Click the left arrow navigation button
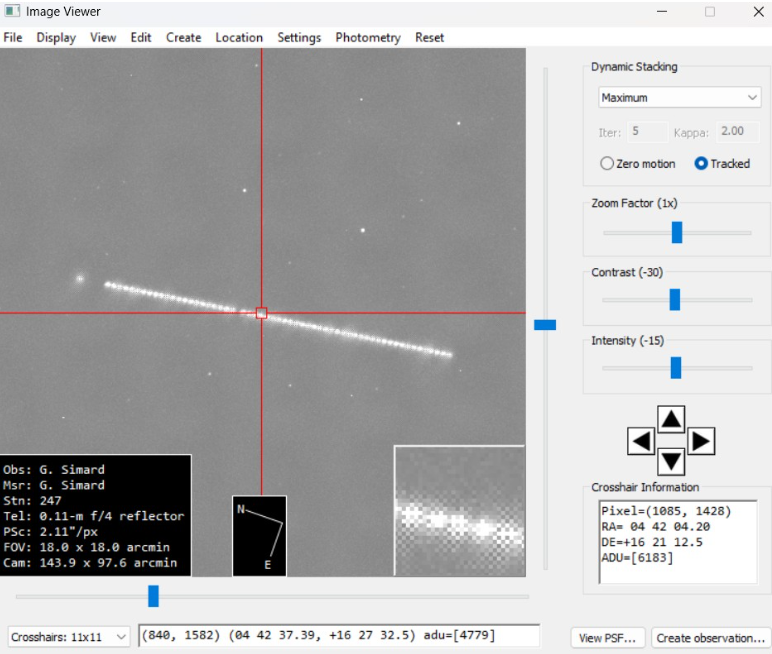The height and width of the screenshot is (654, 772). pos(641,440)
